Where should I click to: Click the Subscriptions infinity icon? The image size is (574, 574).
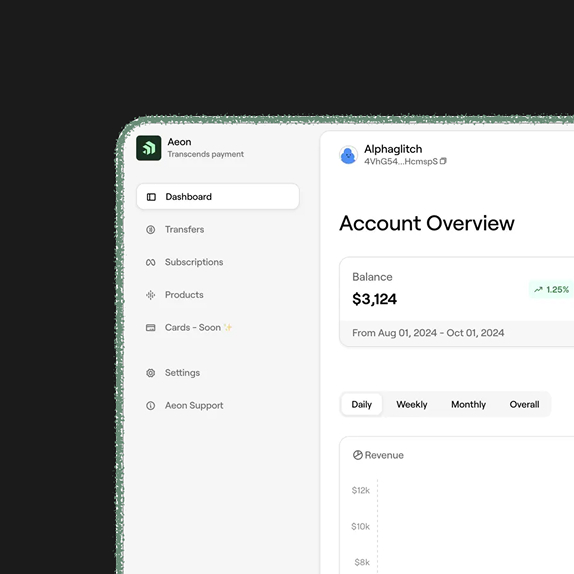click(150, 262)
